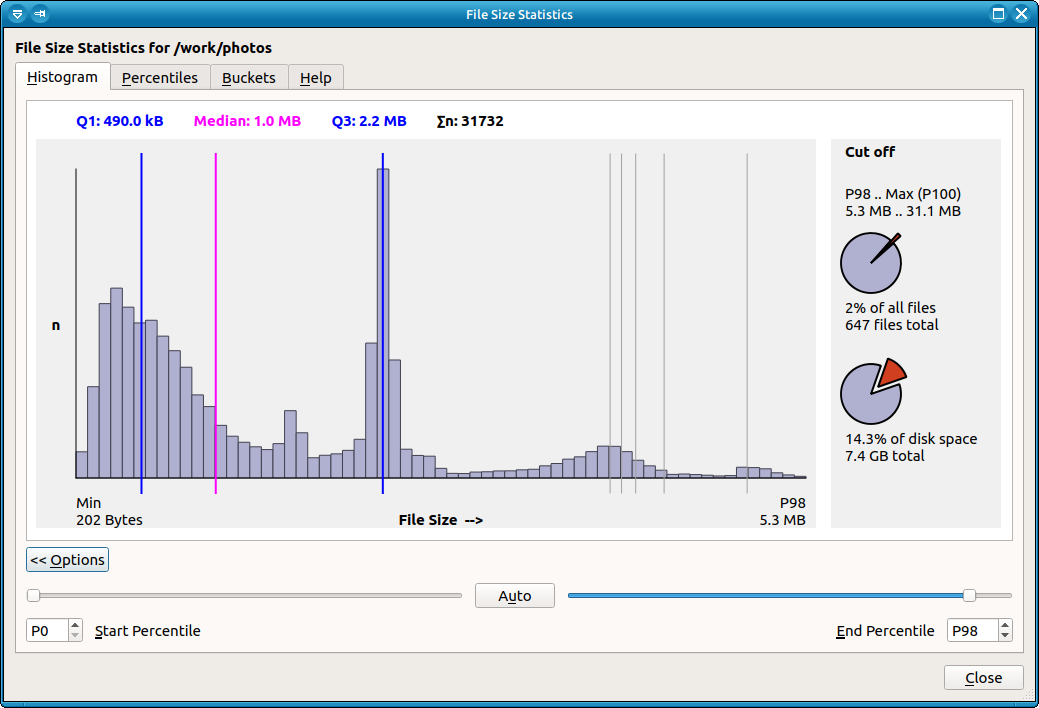Switch to the Percentiles tab

(160, 78)
